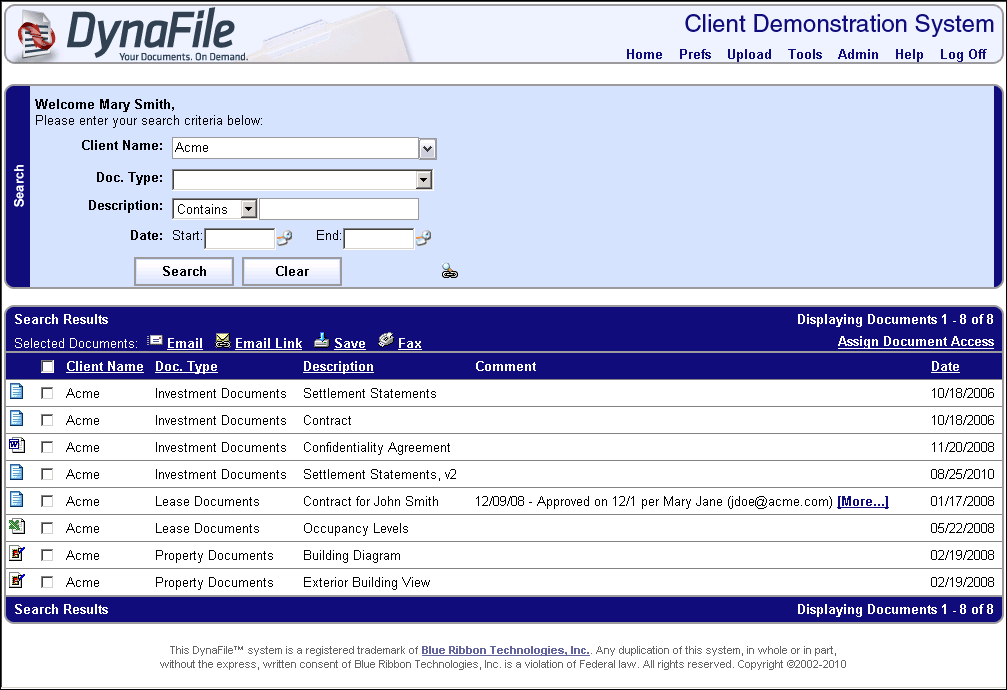Open Word icon for Confidentiality Agreement
This screenshot has height=690, width=1007.
[17, 445]
